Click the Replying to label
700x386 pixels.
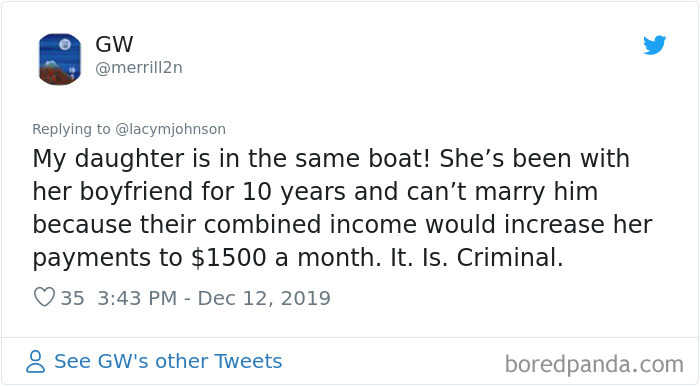pos(71,129)
